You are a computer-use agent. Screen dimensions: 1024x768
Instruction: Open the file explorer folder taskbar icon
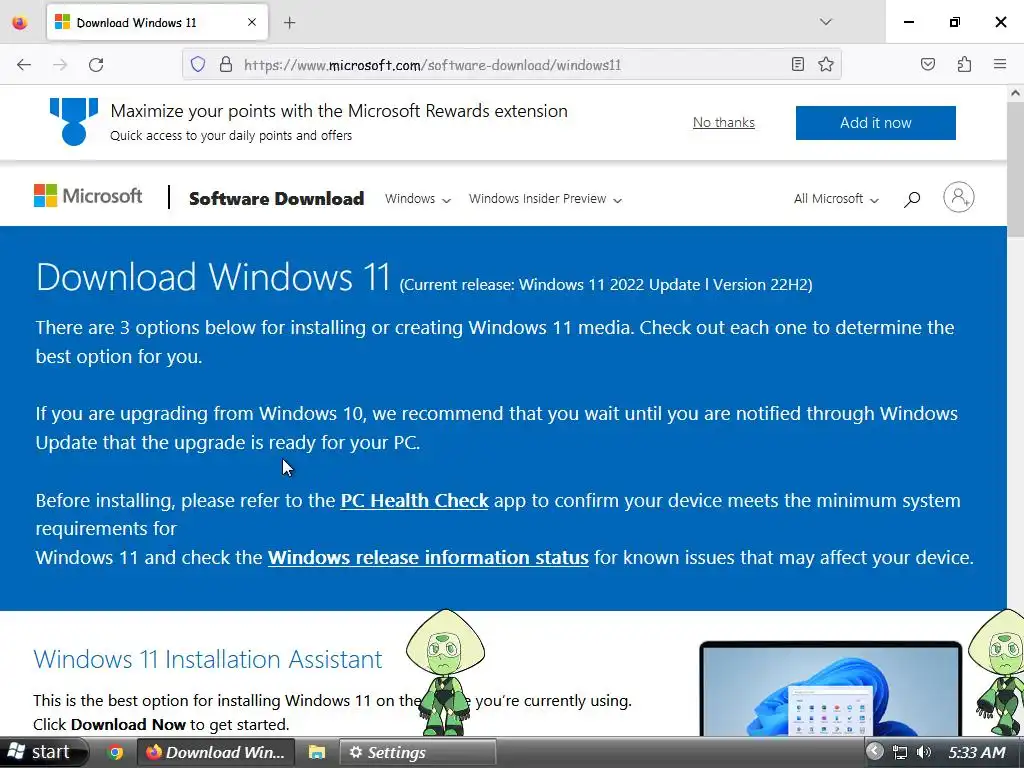tap(317, 752)
